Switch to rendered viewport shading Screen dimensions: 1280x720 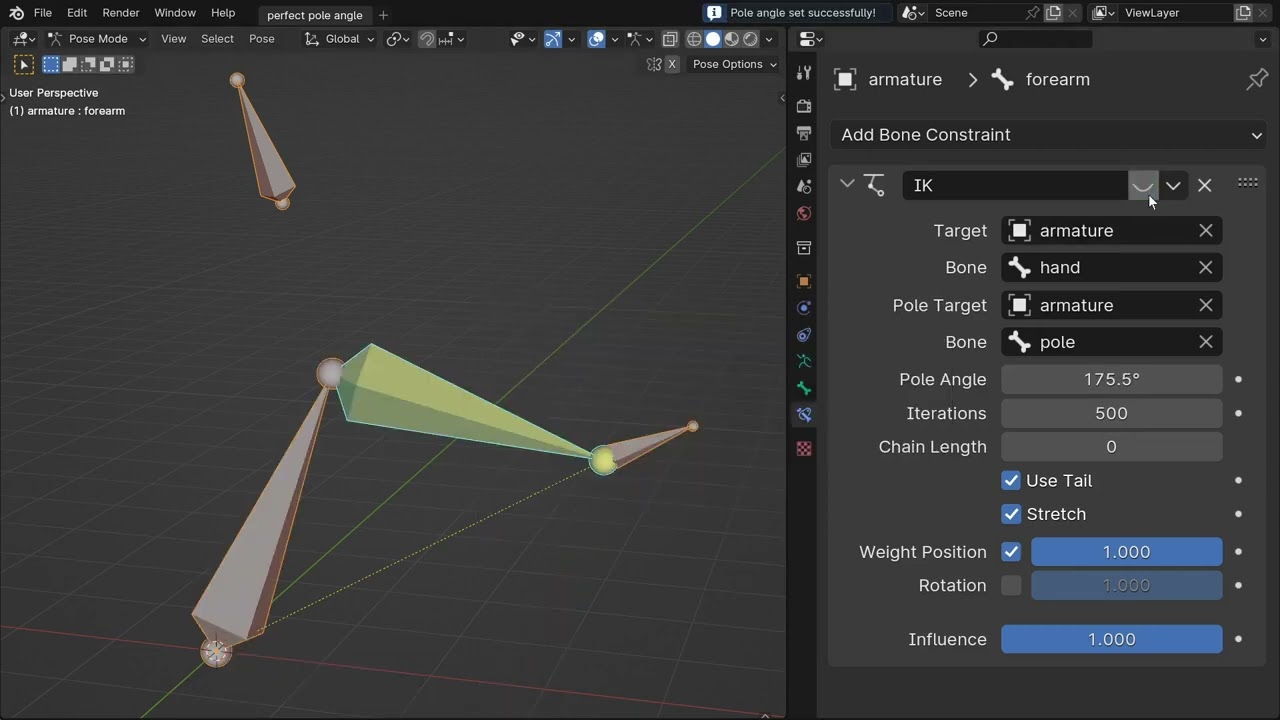click(x=750, y=39)
